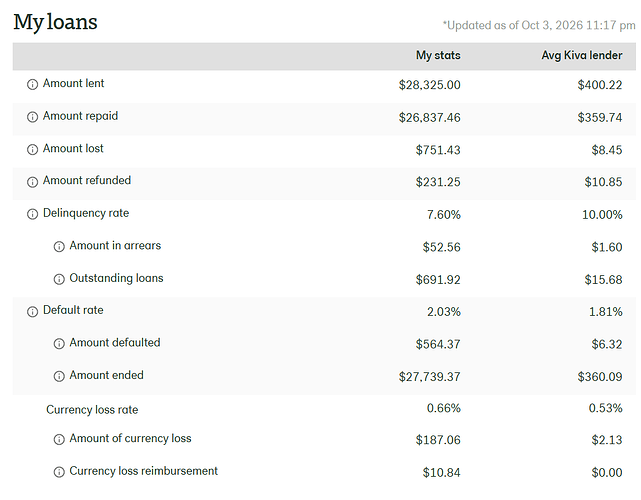Click the $15.68 average outstanding value
641x500 pixels.
[603, 280]
